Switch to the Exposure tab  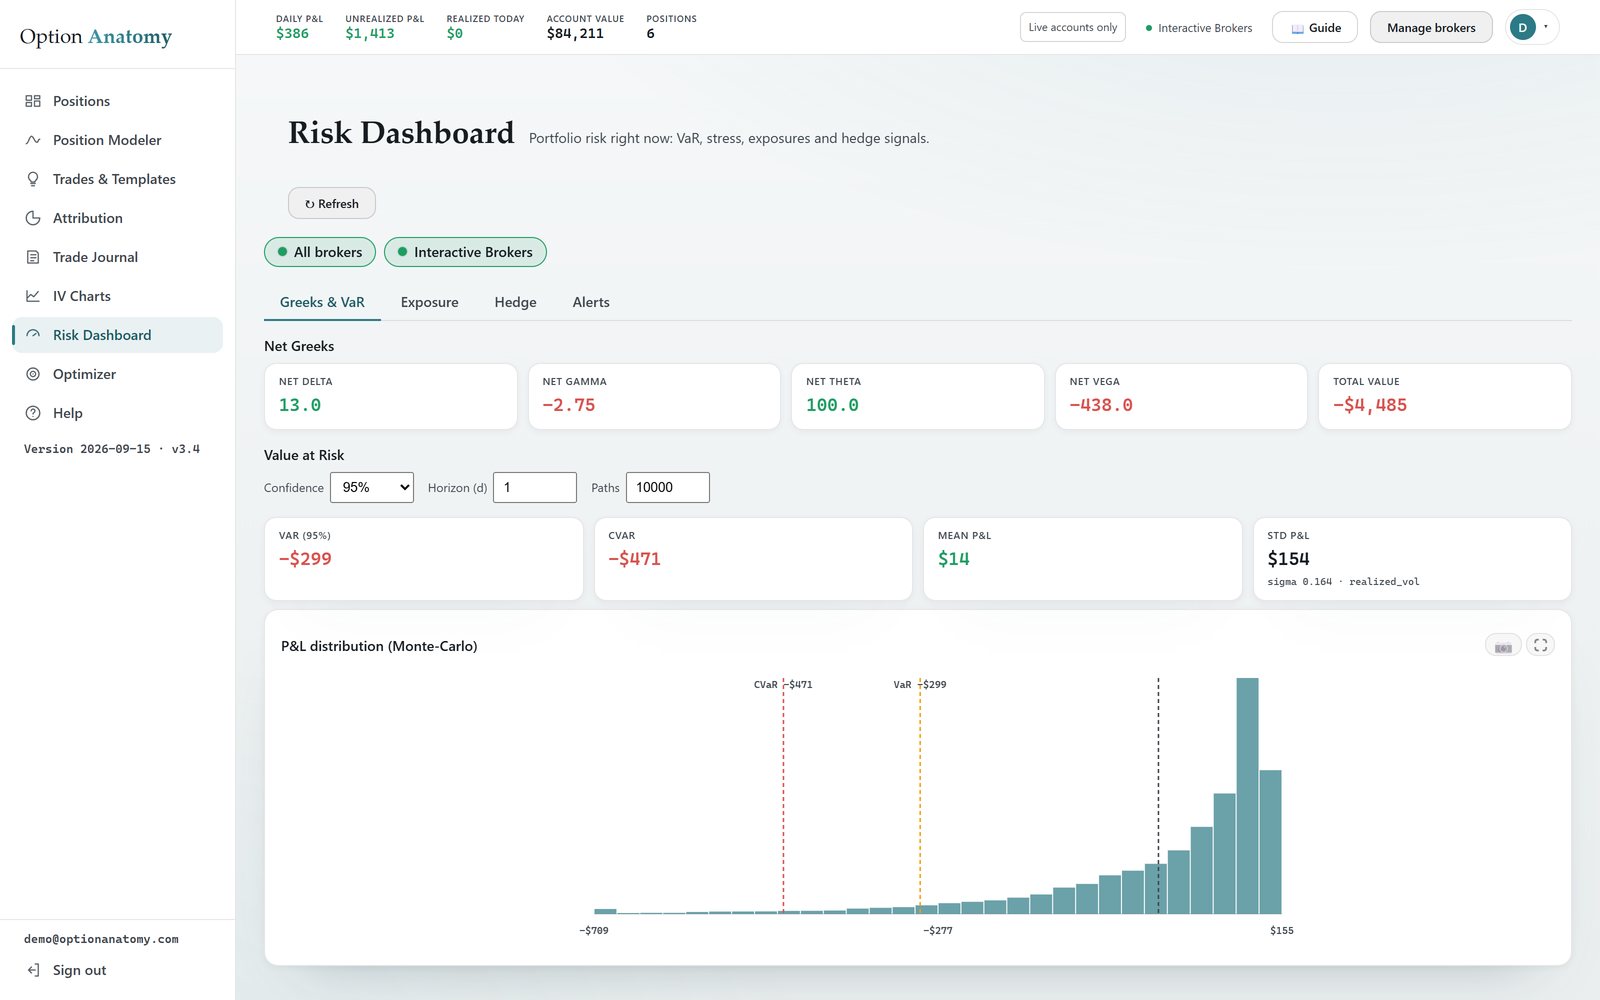tap(430, 302)
